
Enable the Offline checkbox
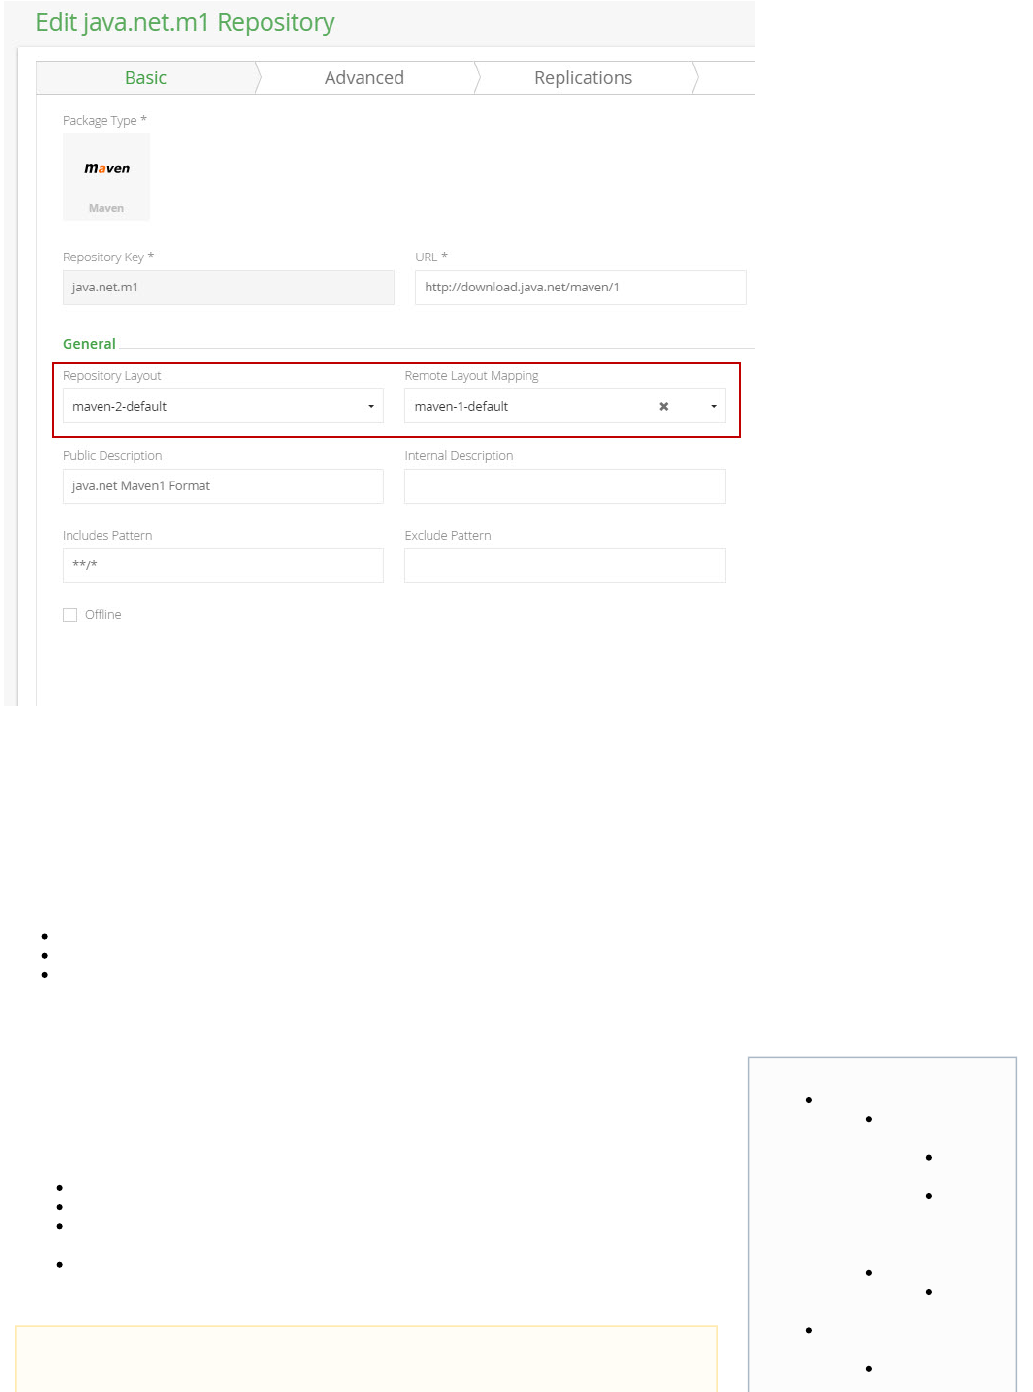pos(70,615)
